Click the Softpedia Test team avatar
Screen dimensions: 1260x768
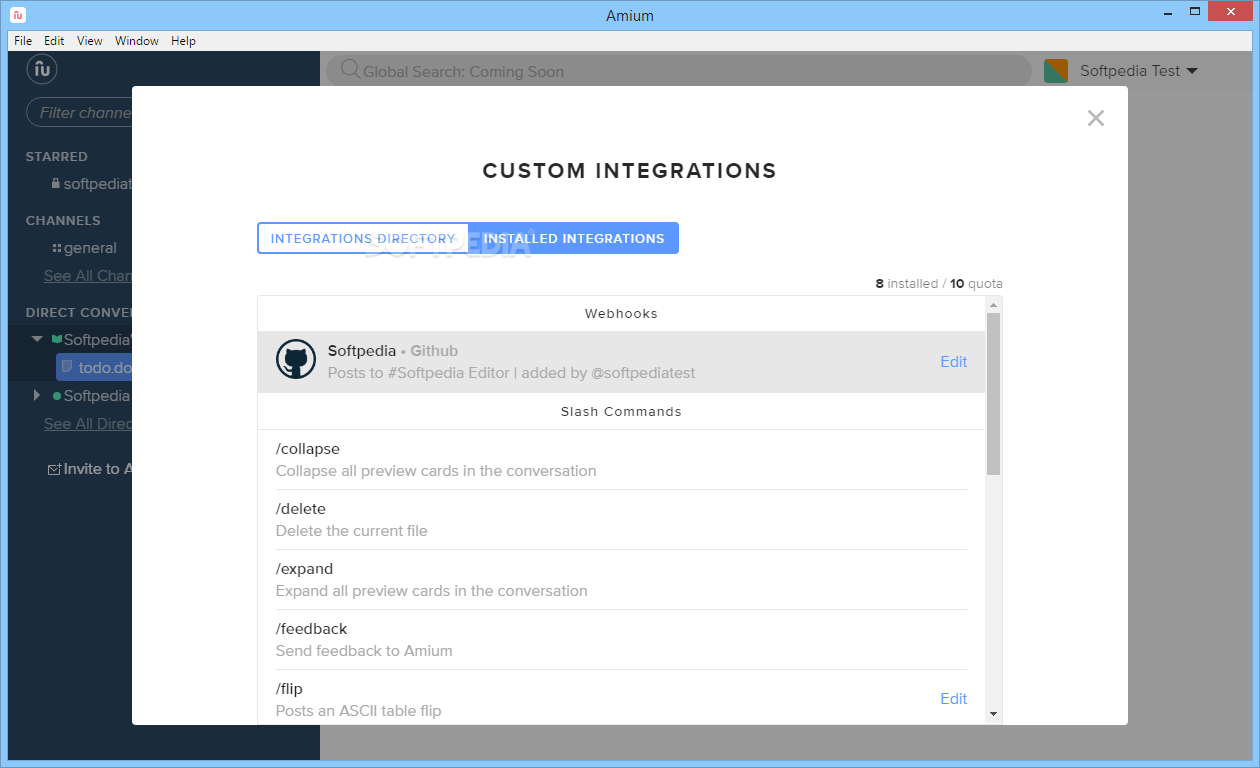click(x=1056, y=71)
